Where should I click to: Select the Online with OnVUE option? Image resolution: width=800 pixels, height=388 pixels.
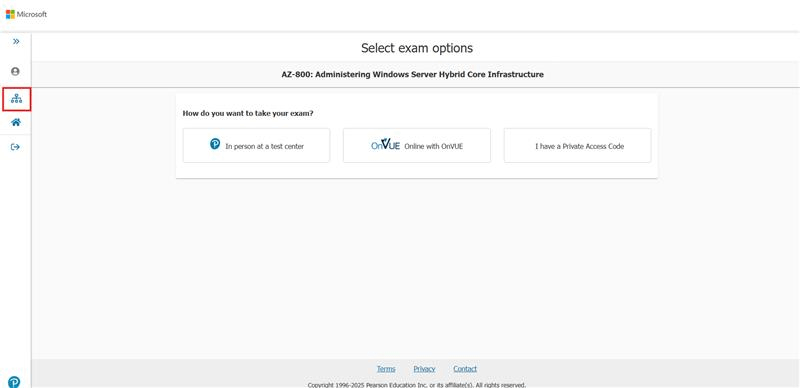point(417,146)
